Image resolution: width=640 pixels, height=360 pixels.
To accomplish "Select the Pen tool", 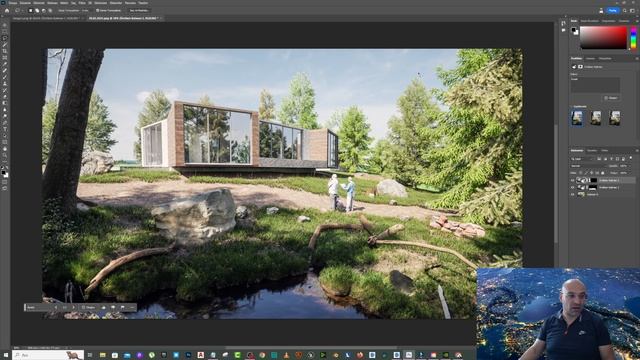I will point(5,123).
